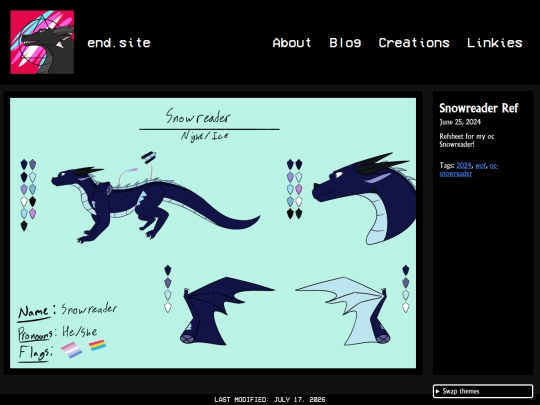Go to the About page
The image size is (540, 405).
(x=292, y=43)
